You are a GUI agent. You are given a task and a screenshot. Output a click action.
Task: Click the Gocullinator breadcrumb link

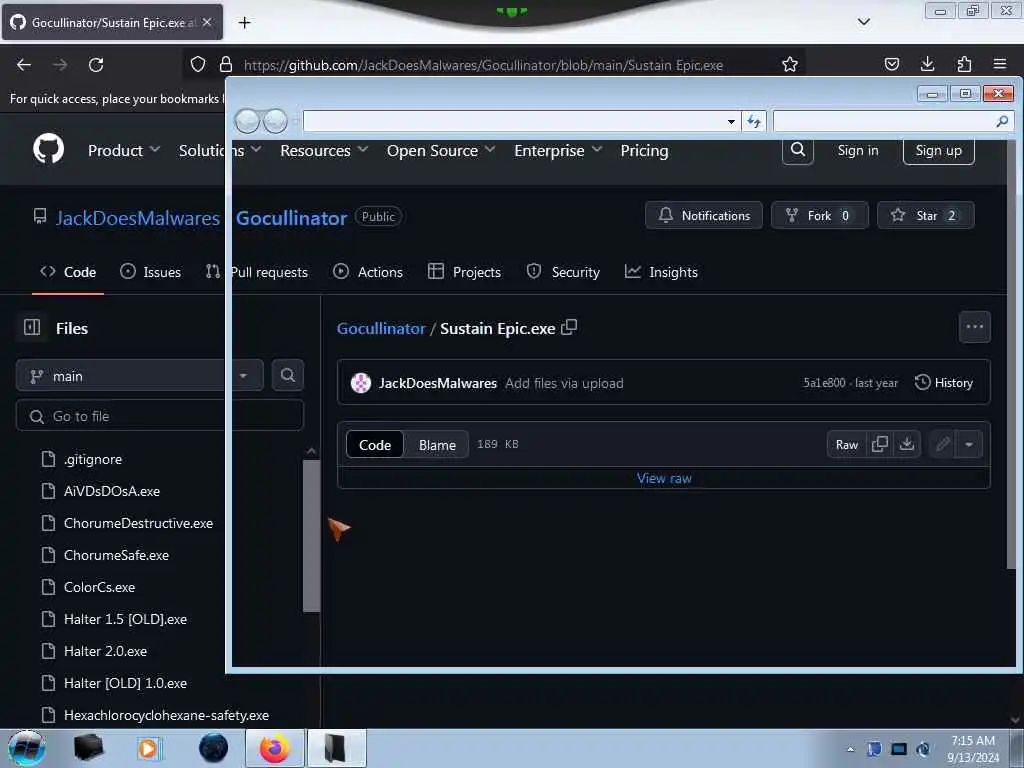point(381,328)
